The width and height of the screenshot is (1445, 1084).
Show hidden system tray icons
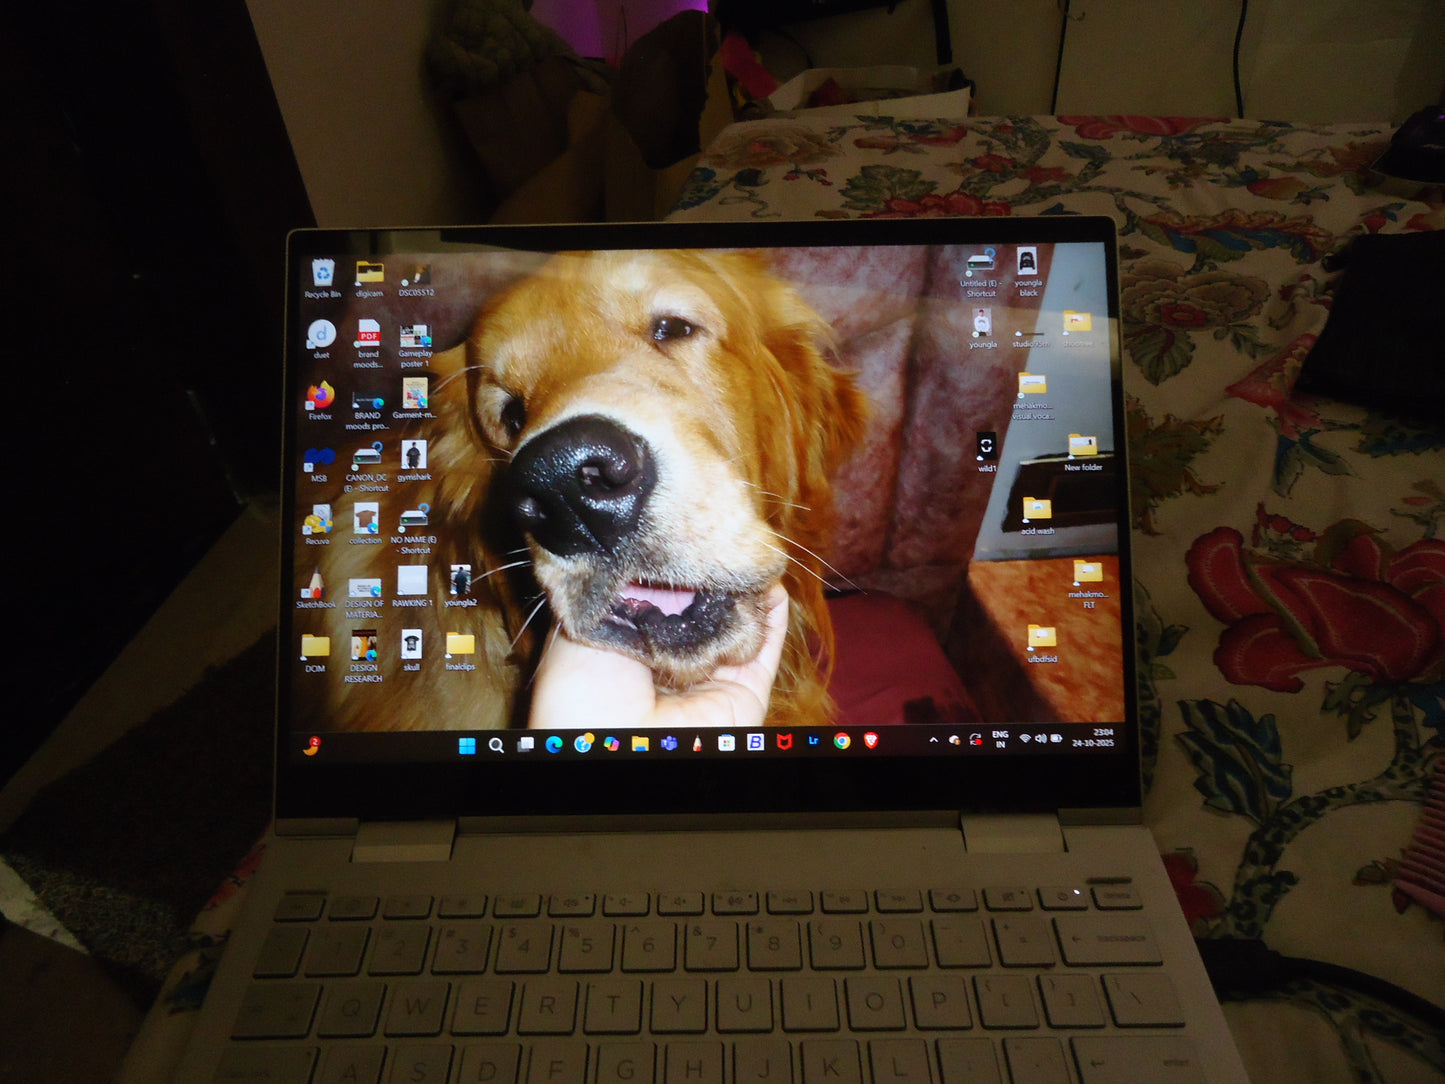click(934, 740)
